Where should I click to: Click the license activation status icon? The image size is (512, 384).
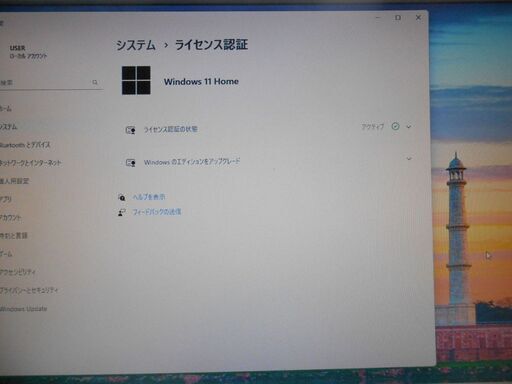130,130
